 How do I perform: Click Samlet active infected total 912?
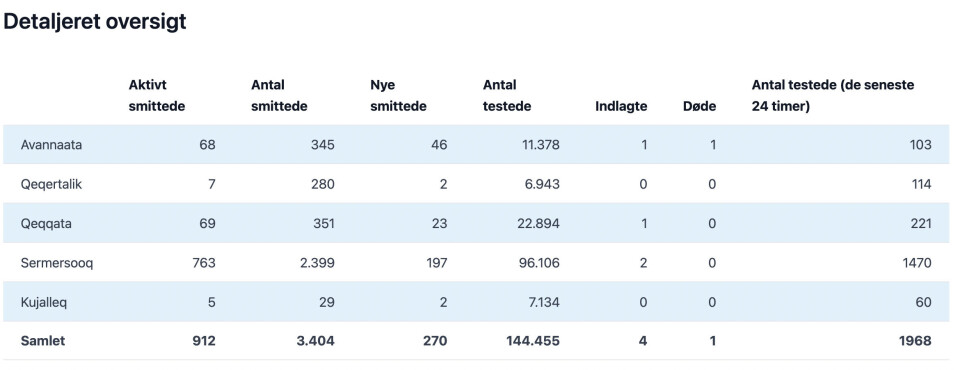click(204, 341)
